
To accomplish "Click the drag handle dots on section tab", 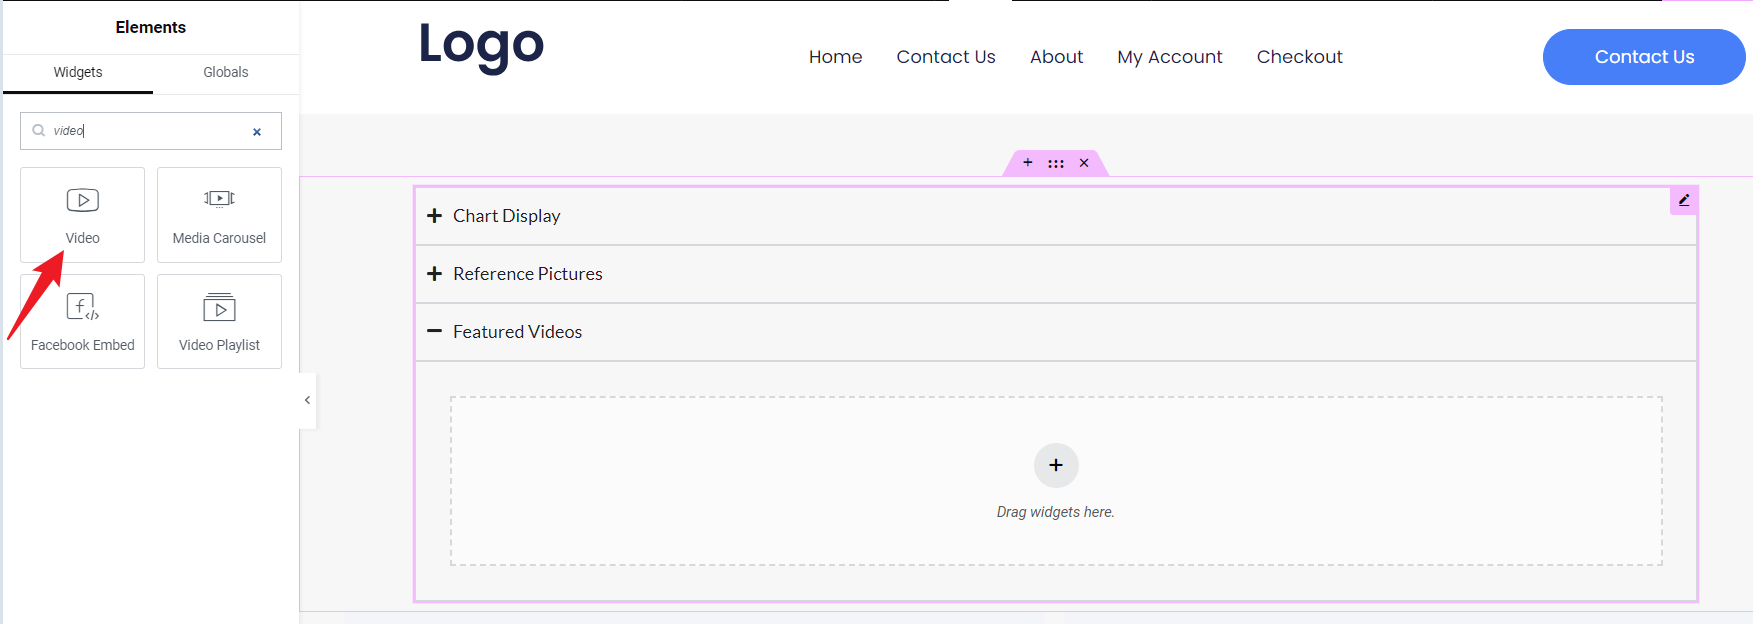I will coord(1056,163).
